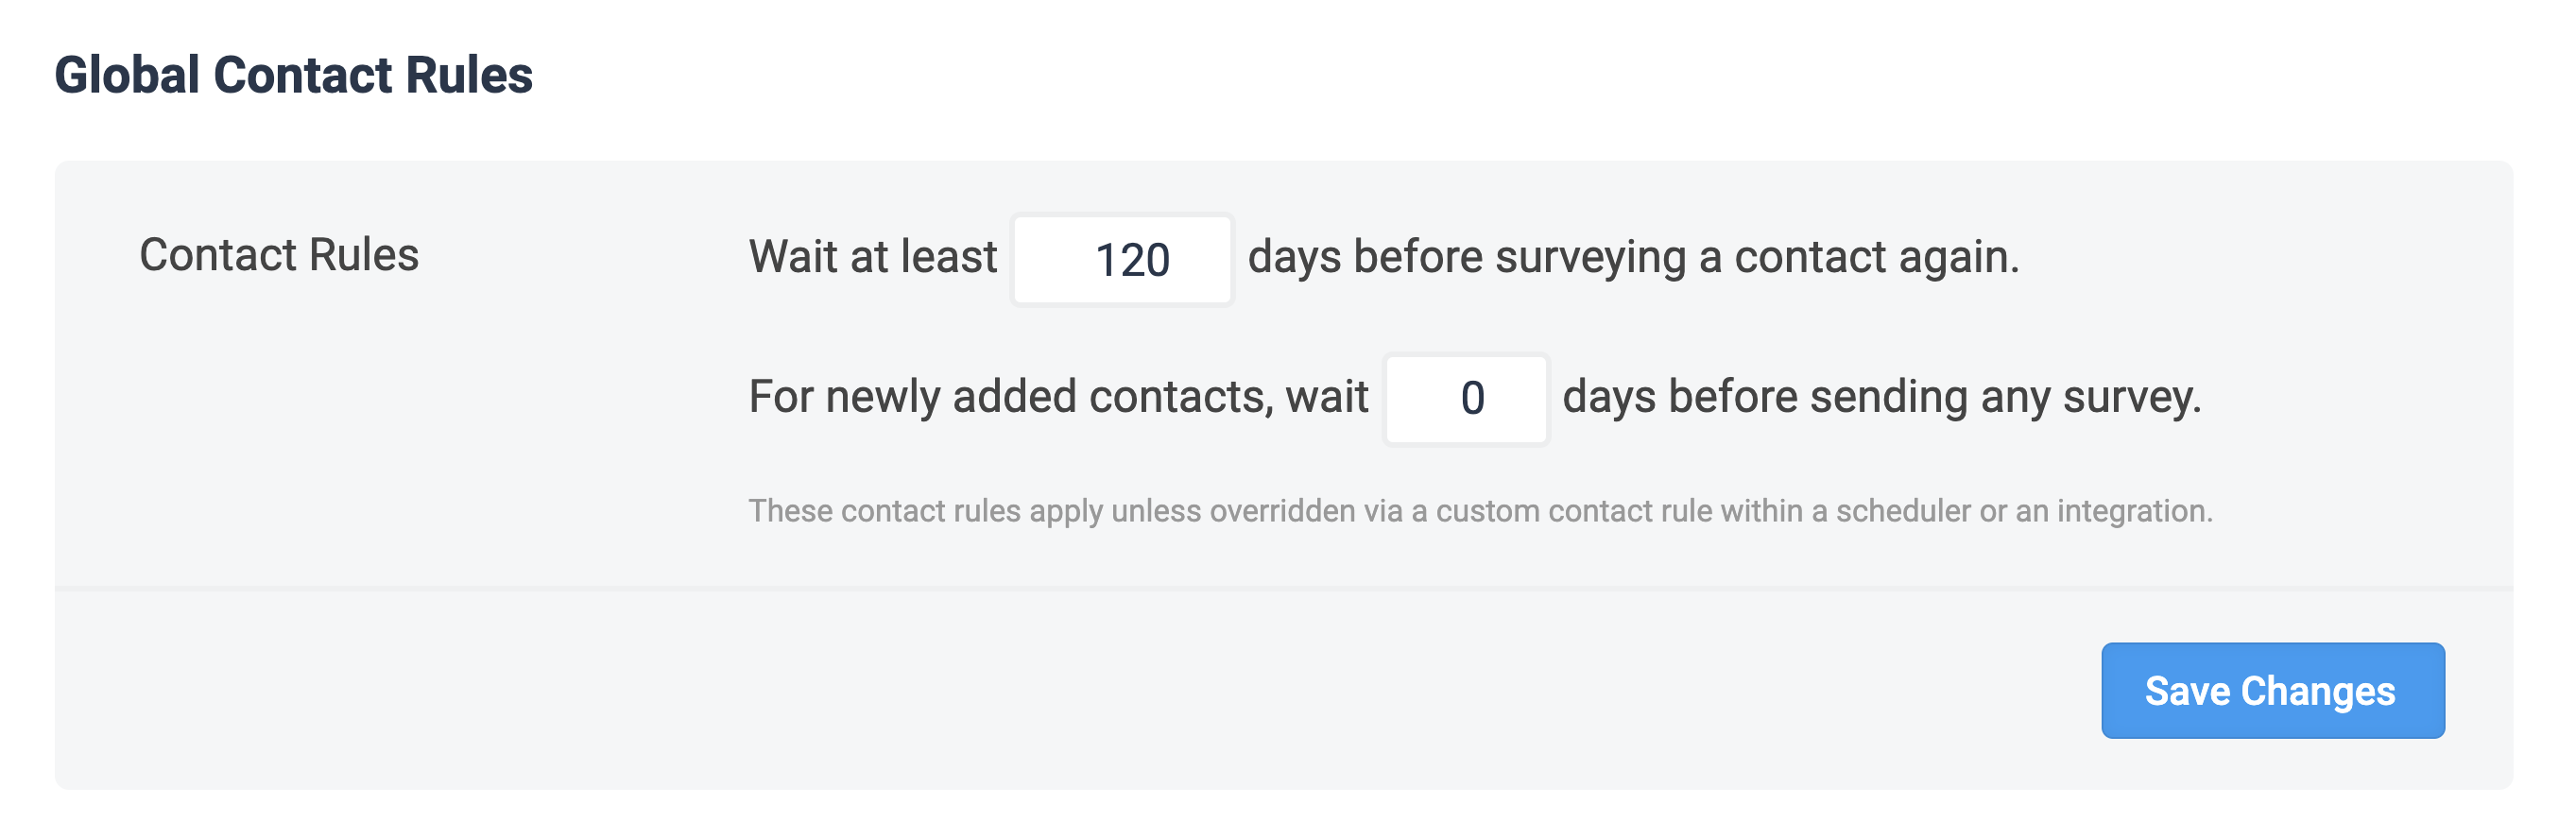Click the Save Changes button

coord(2272,690)
